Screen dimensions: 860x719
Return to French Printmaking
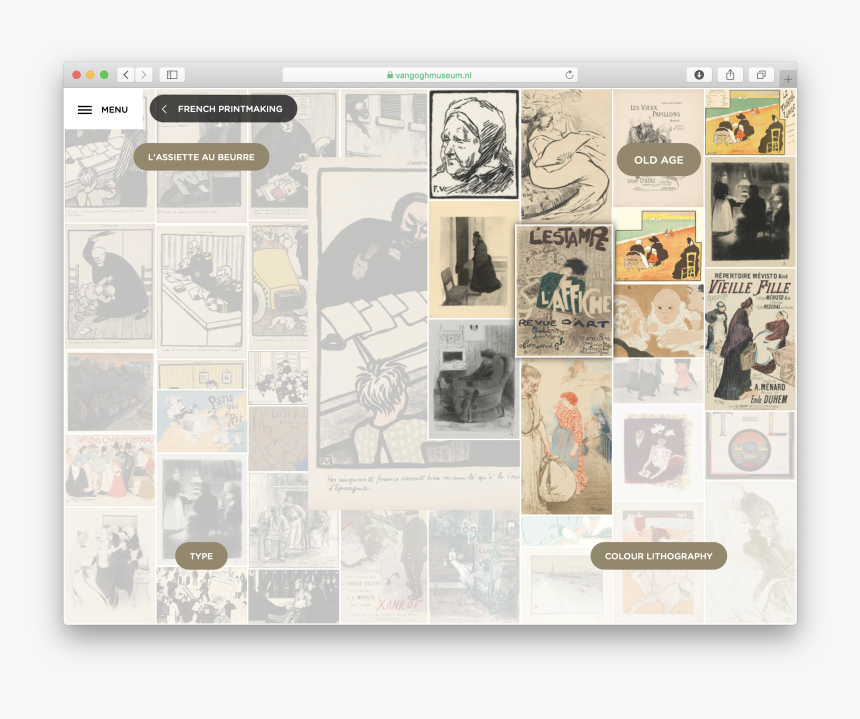click(223, 109)
